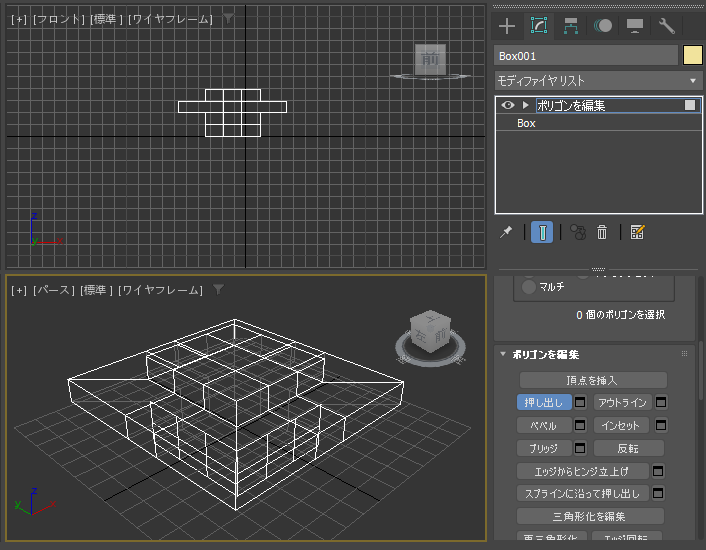The width and height of the screenshot is (706, 550).
Task: Click the Box001 object name field
Action: coord(586,56)
